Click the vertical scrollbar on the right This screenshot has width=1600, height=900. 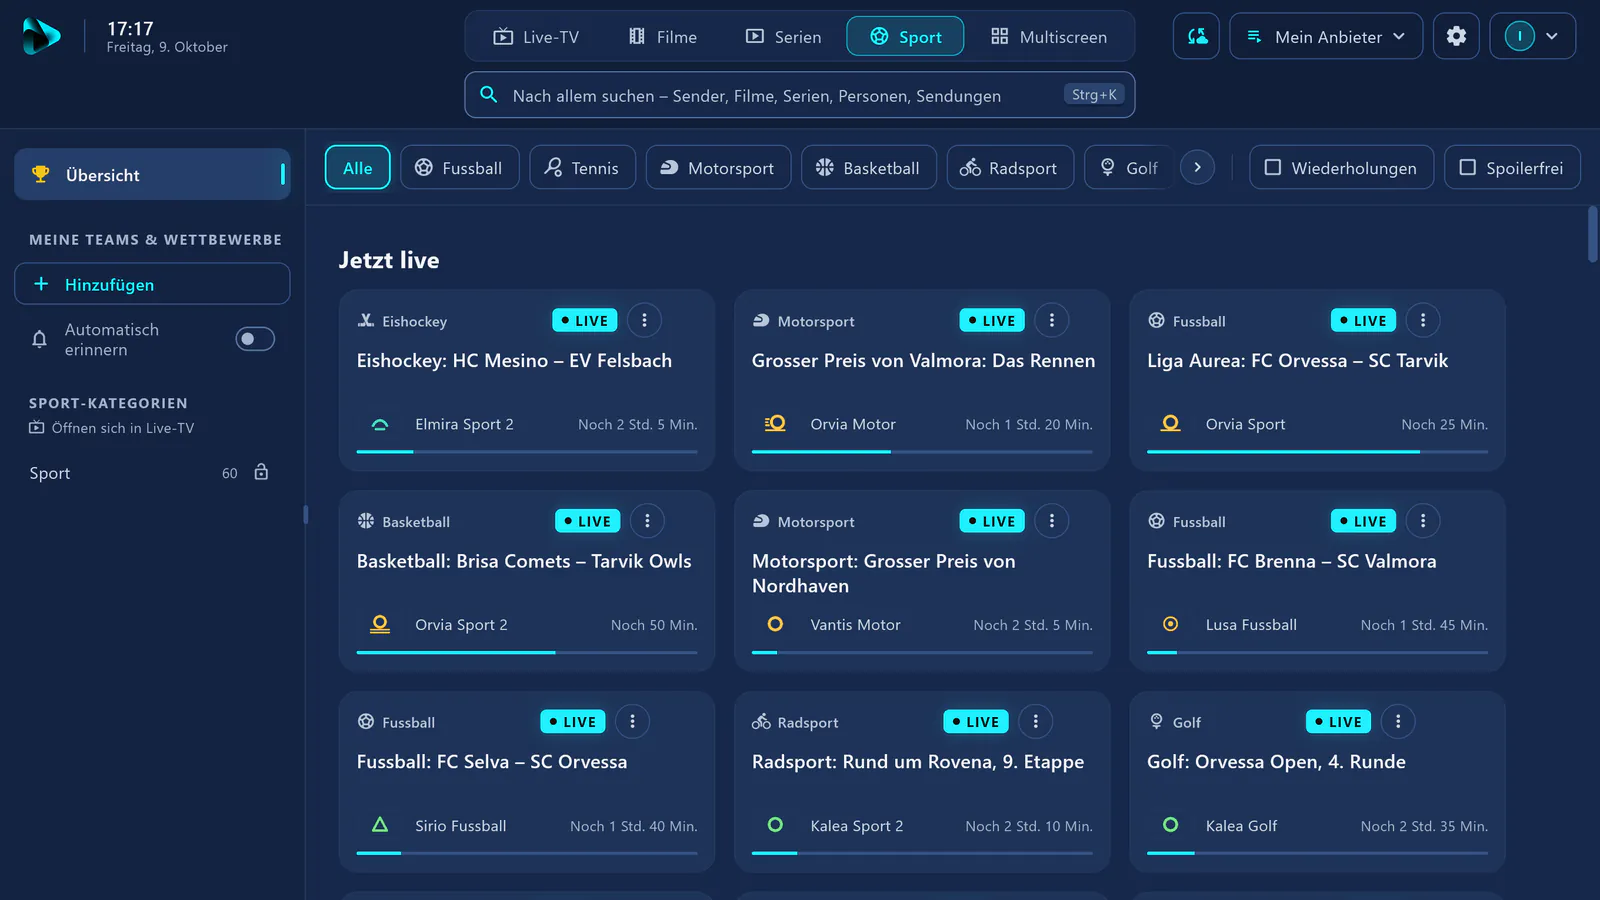[x=1592, y=234]
